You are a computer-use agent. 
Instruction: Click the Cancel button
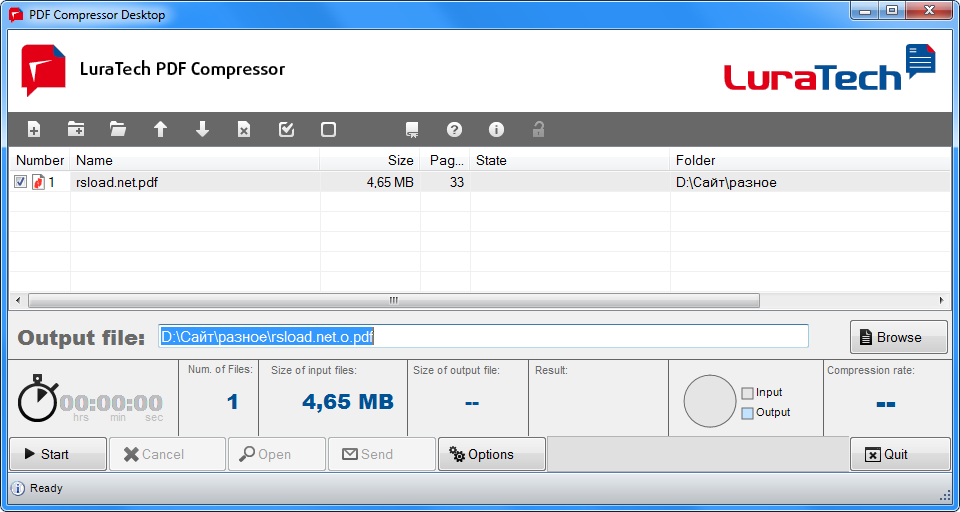click(167, 454)
